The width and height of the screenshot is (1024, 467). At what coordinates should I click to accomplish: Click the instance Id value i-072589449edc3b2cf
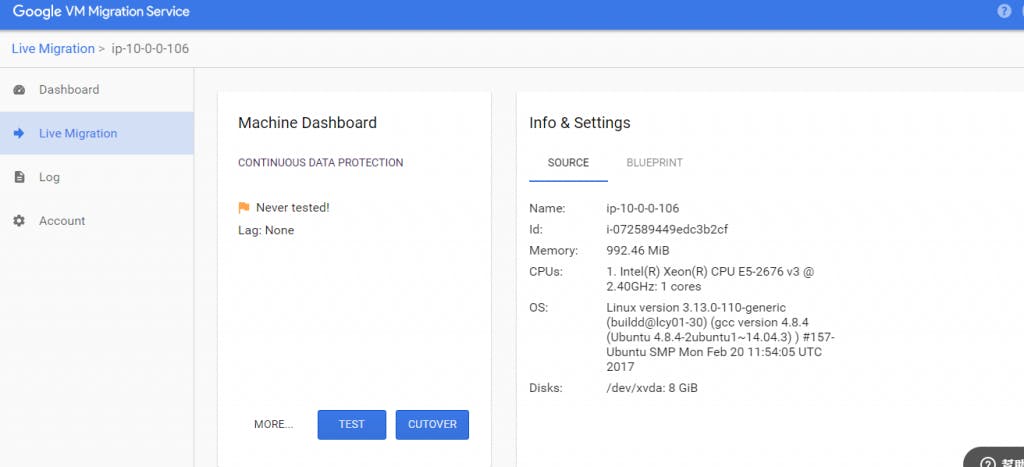[x=667, y=230]
